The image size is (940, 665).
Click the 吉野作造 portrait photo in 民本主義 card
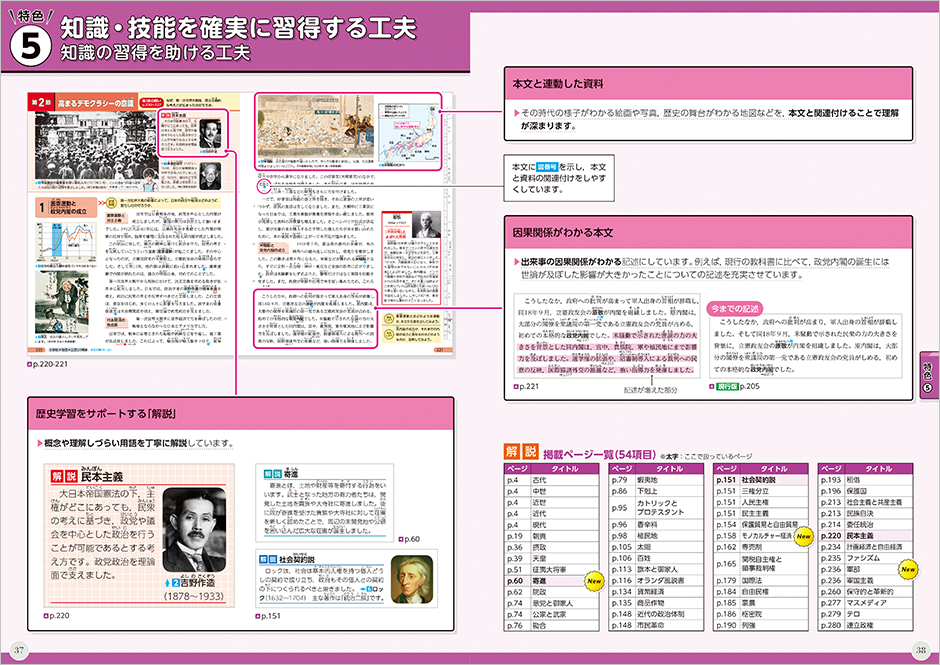pos(195,529)
